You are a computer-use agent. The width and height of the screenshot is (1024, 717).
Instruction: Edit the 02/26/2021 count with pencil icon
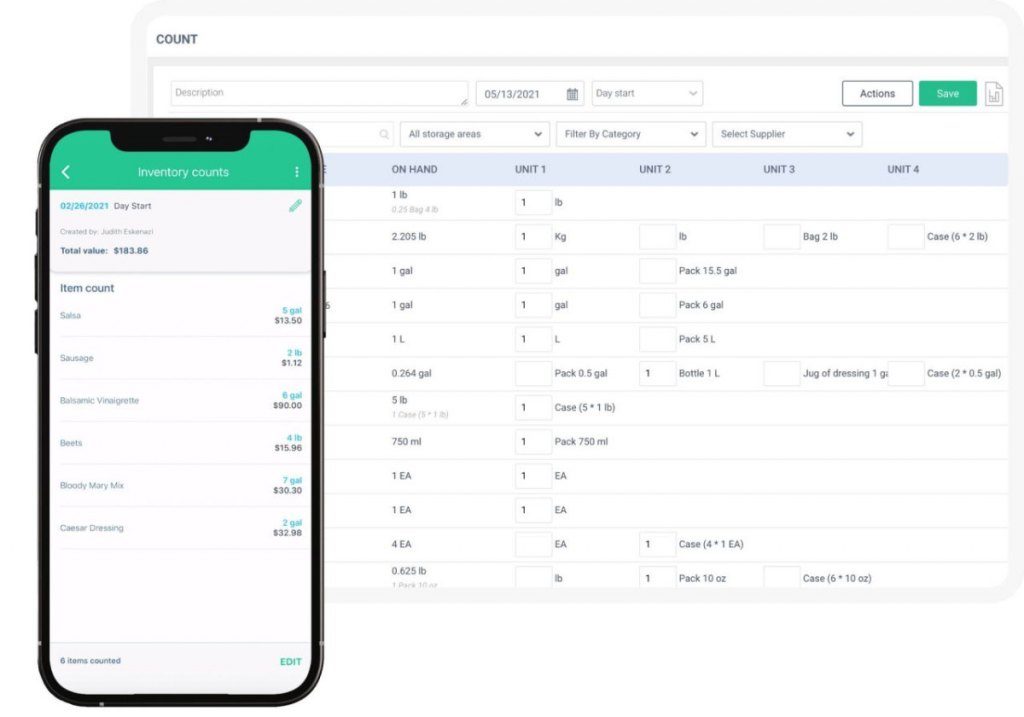click(x=295, y=205)
